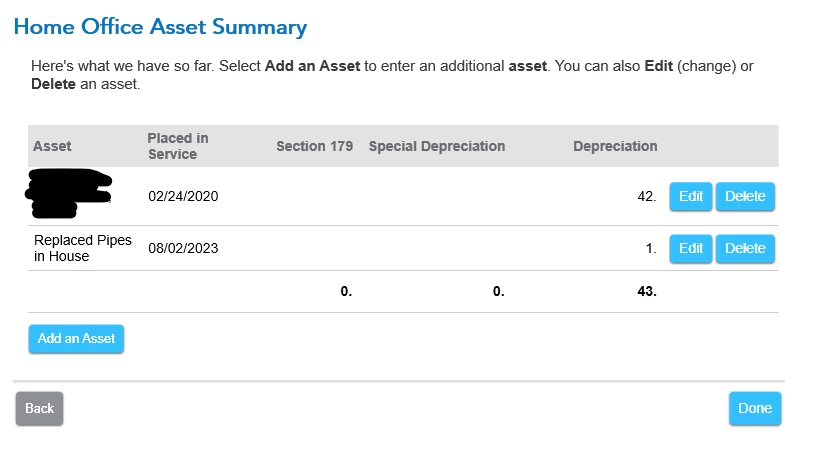The height and width of the screenshot is (470, 825).
Task: Click the Home Office Asset Summary heading
Action: pos(160,27)
